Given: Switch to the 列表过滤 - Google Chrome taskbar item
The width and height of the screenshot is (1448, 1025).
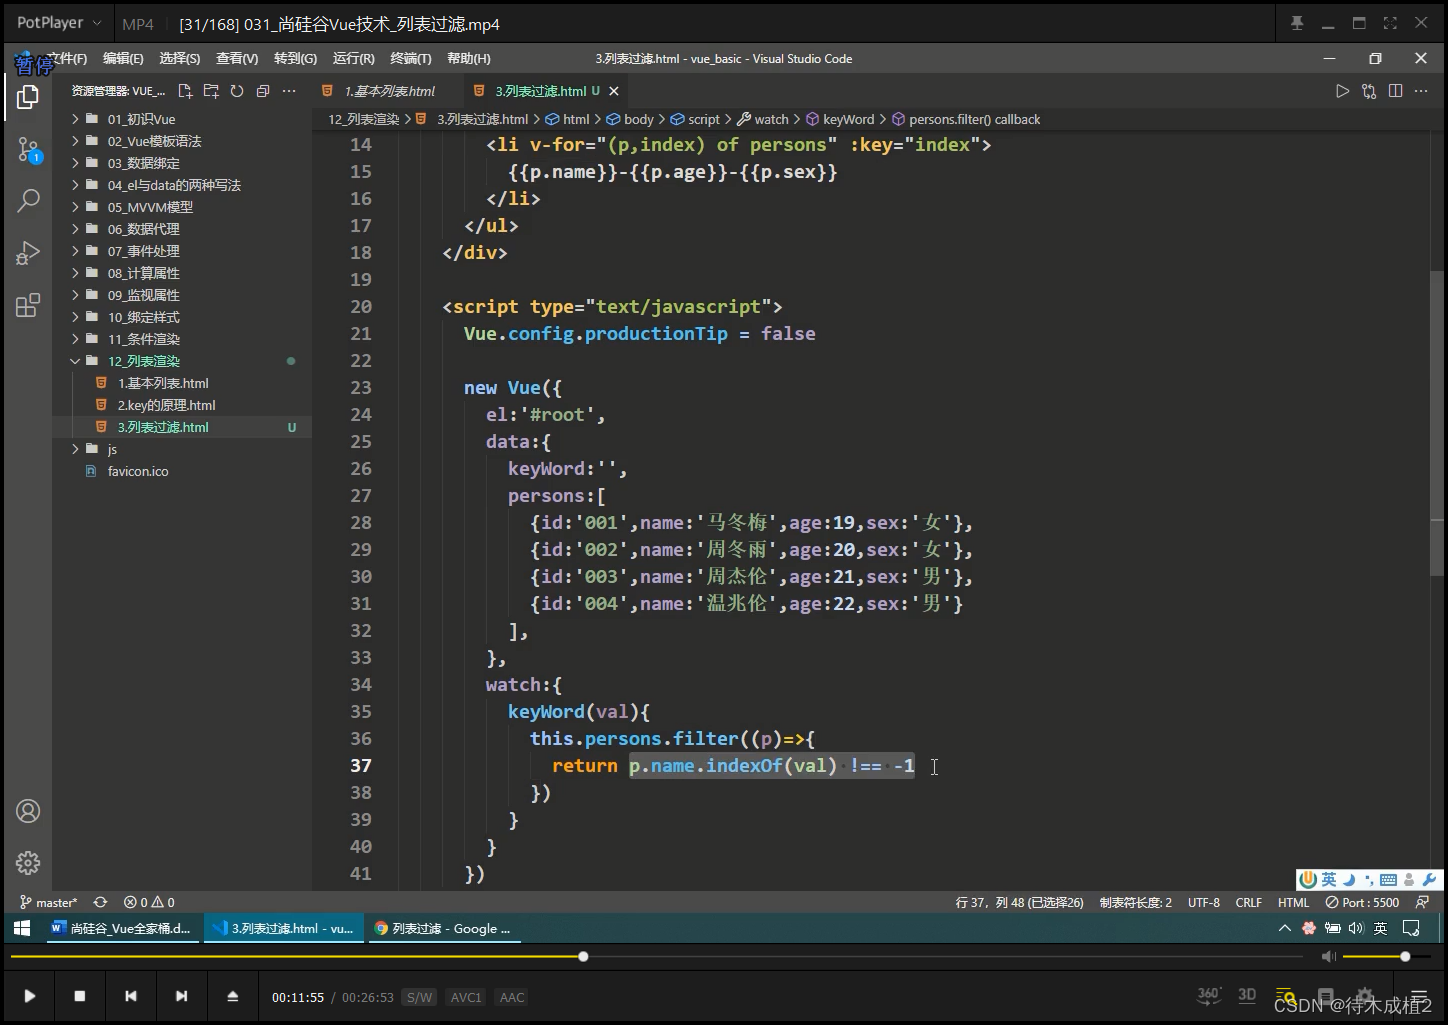Looking at the screenshot, I should 443,928.
